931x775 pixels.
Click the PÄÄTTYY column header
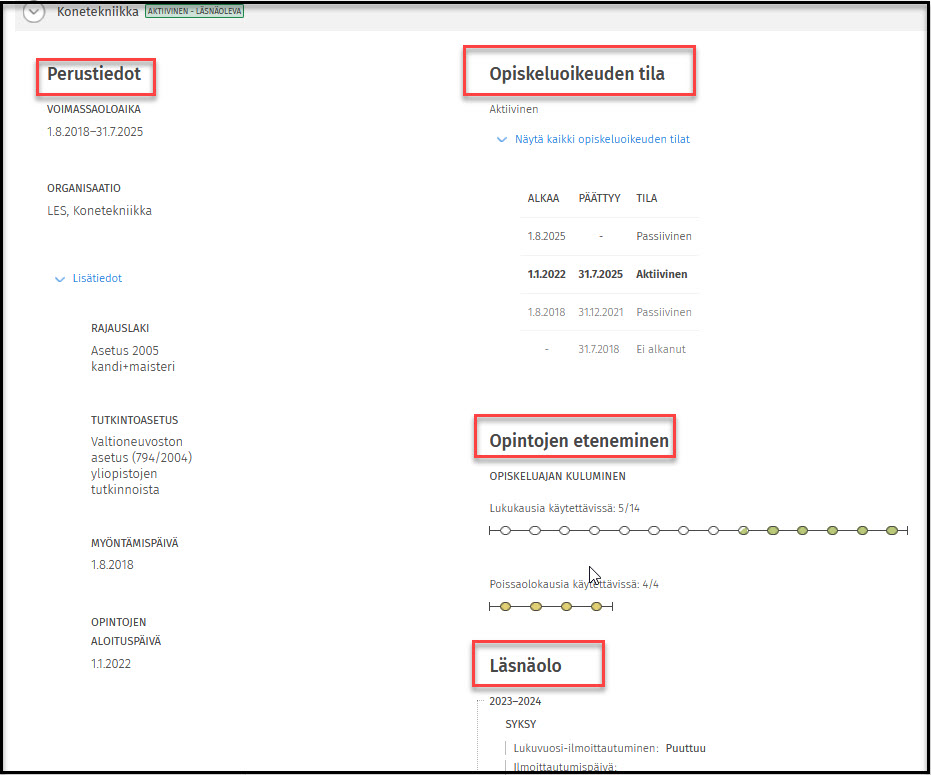600,198
